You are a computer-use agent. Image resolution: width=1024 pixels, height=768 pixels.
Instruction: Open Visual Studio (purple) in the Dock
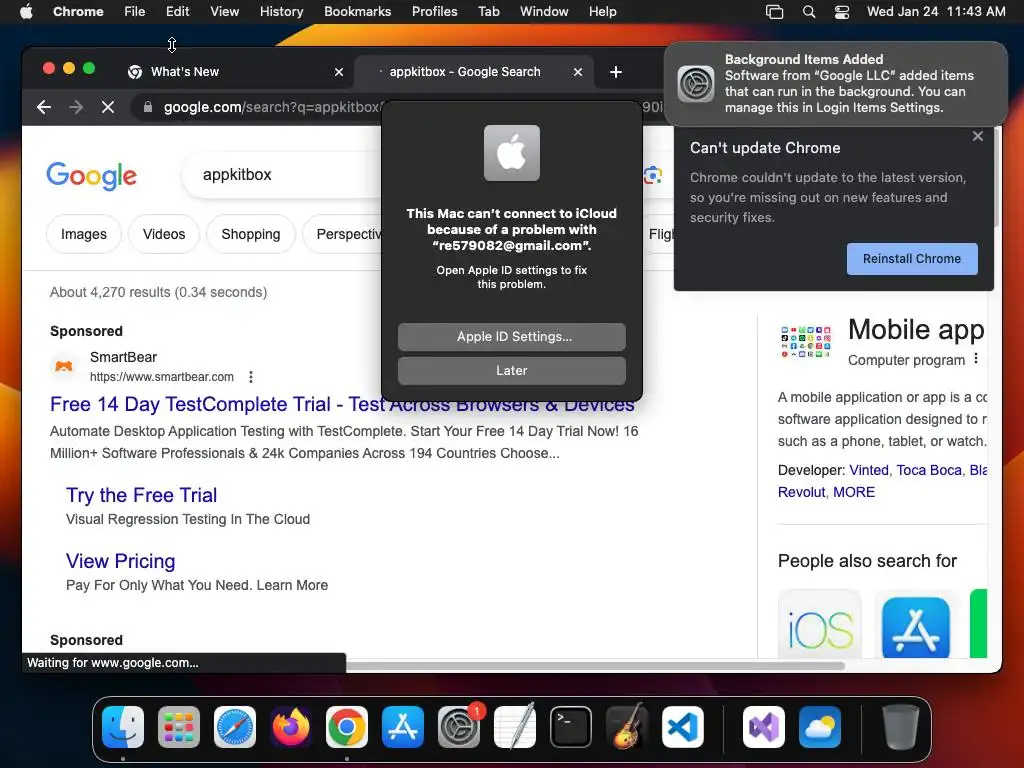pos(764,727)
